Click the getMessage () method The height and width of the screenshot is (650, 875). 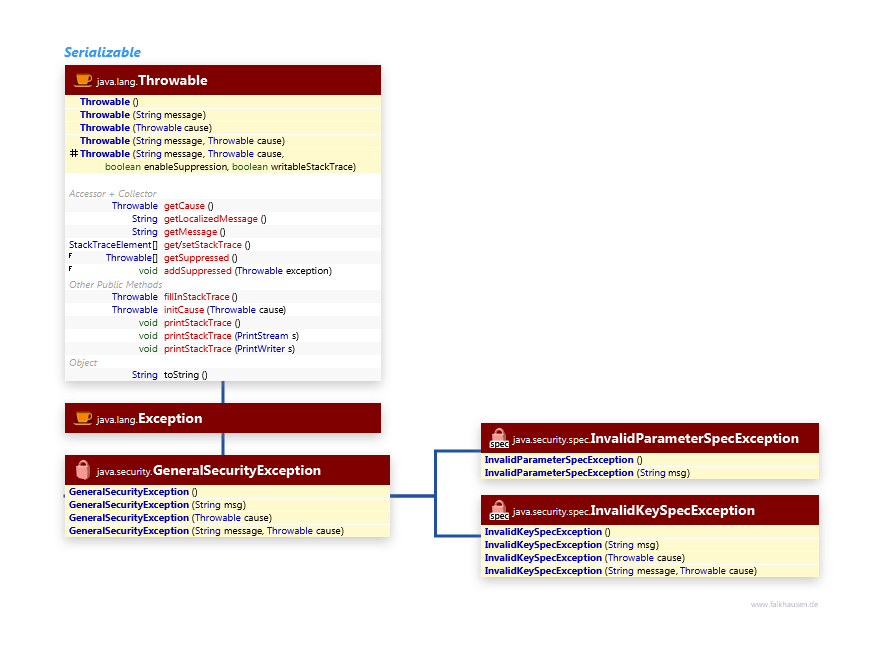pyautogui.click(x=195, y=232)
